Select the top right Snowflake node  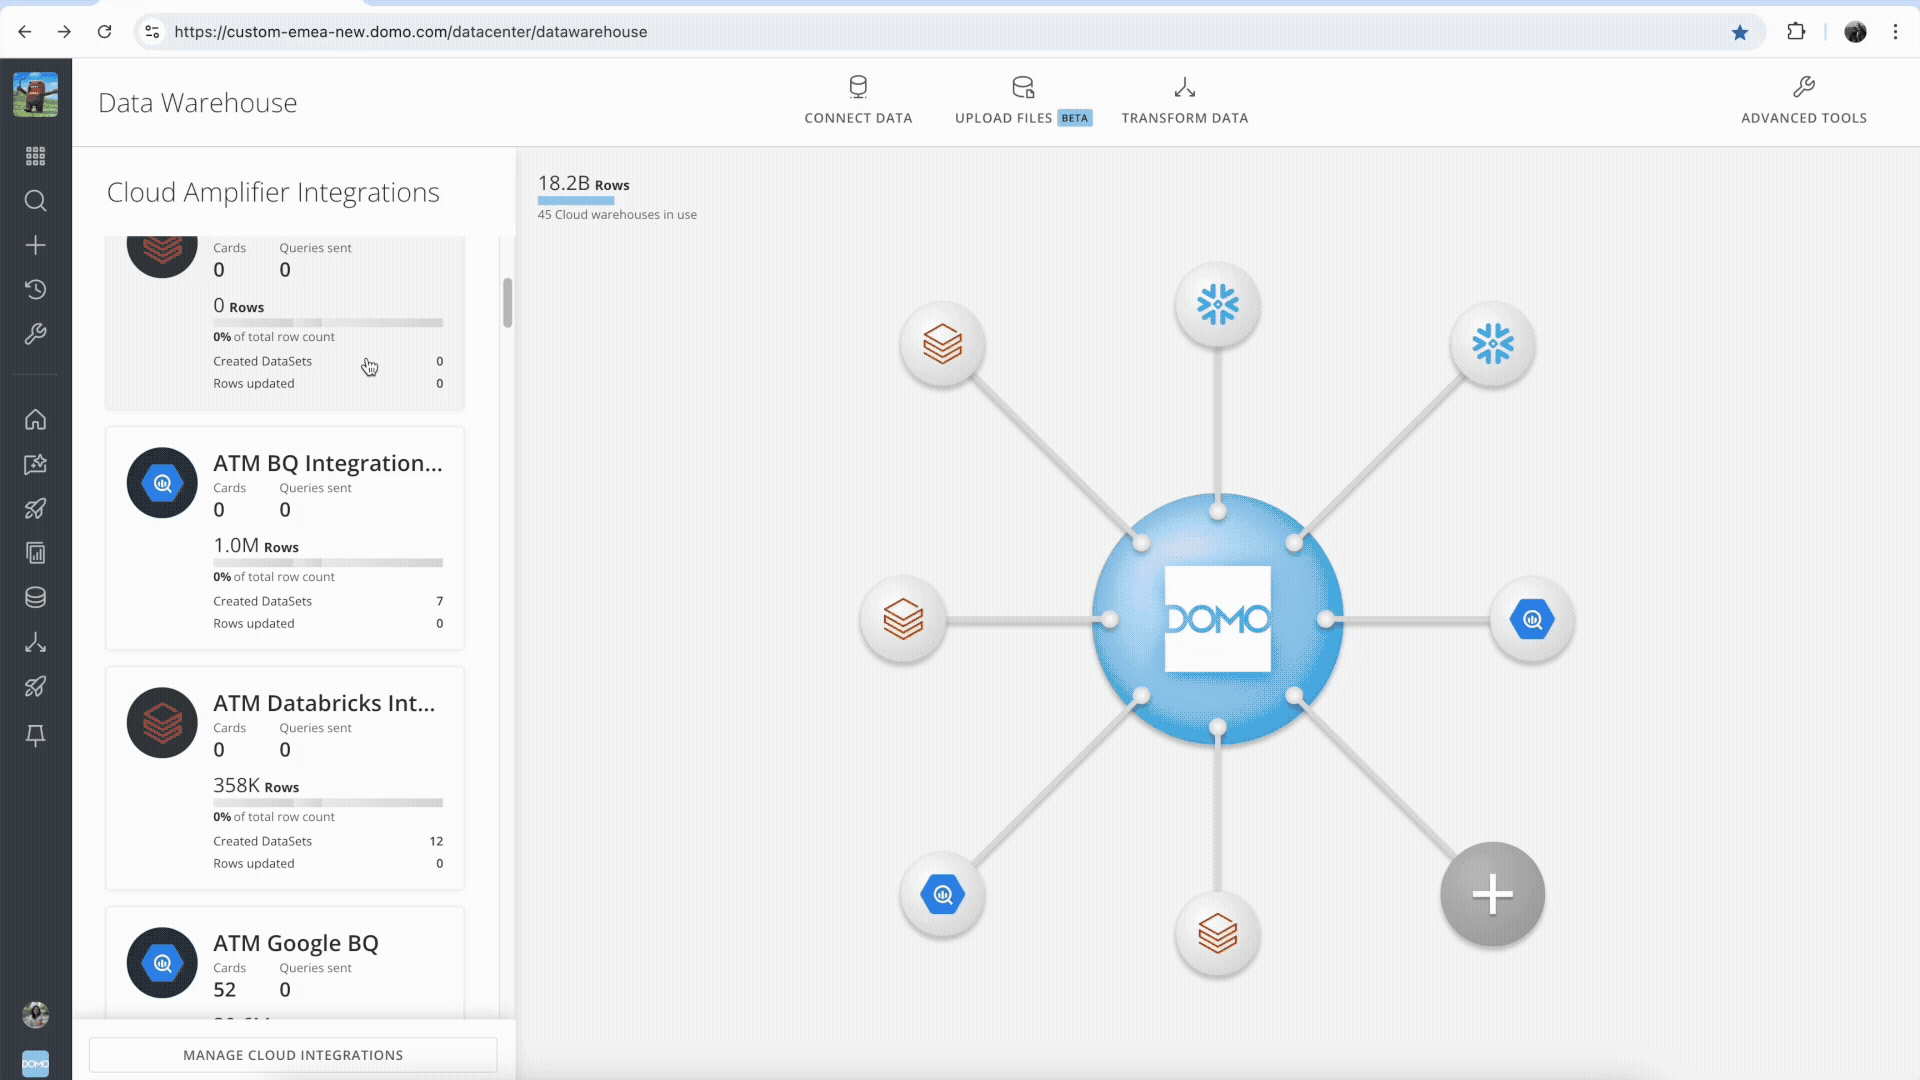coord(1492,344)
